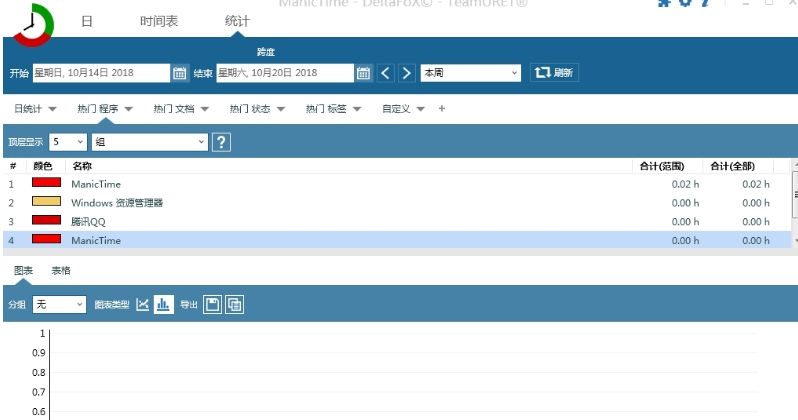Open the 热门 文档 sub-tab
Screen dimensions: 798x420
tap(174, 108)
